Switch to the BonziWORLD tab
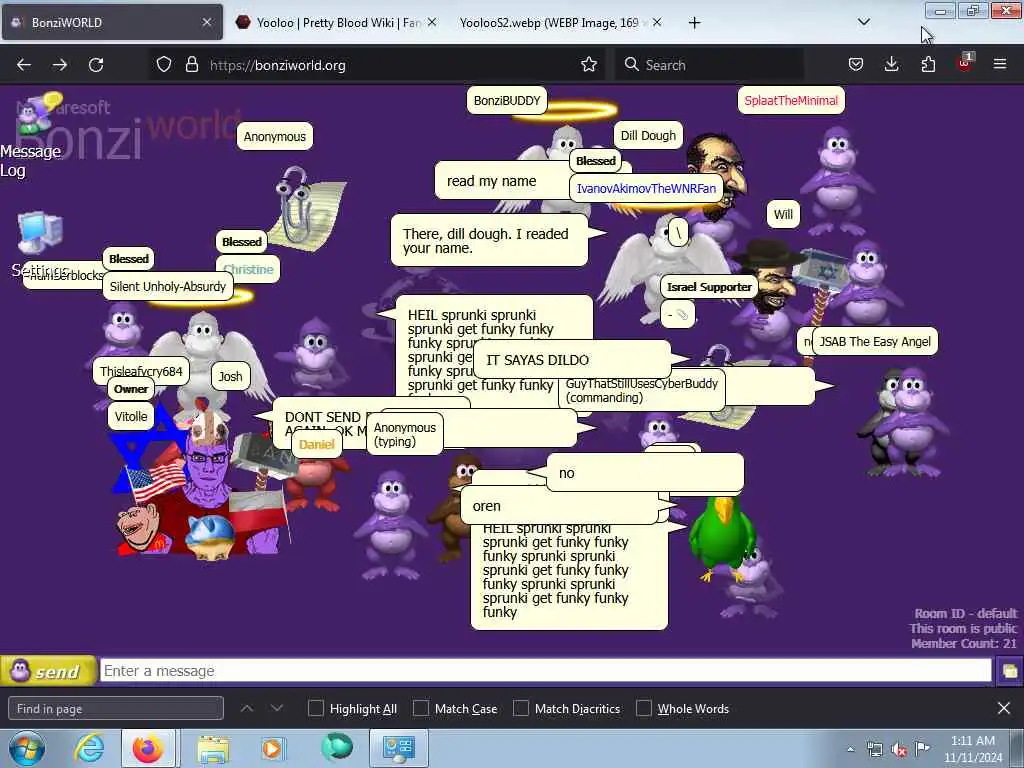This screenshot has height=768, width=1024. [x=104, y=22]
